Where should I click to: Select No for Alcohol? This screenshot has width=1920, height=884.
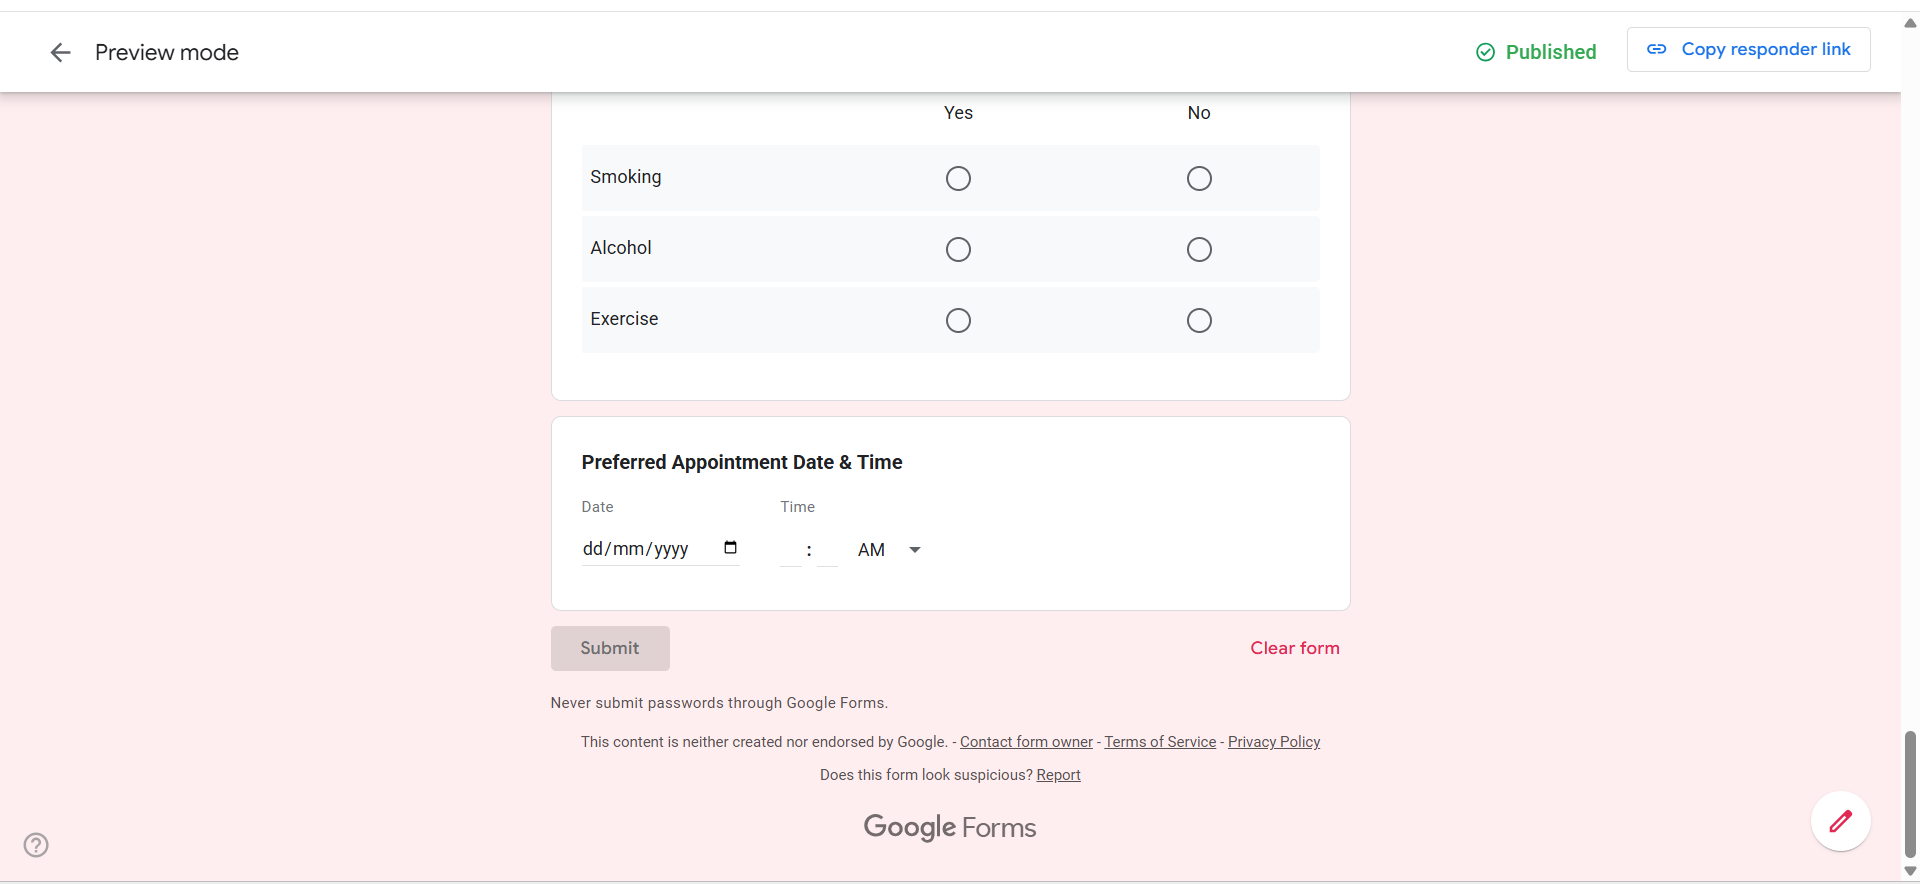(1199, 249)
